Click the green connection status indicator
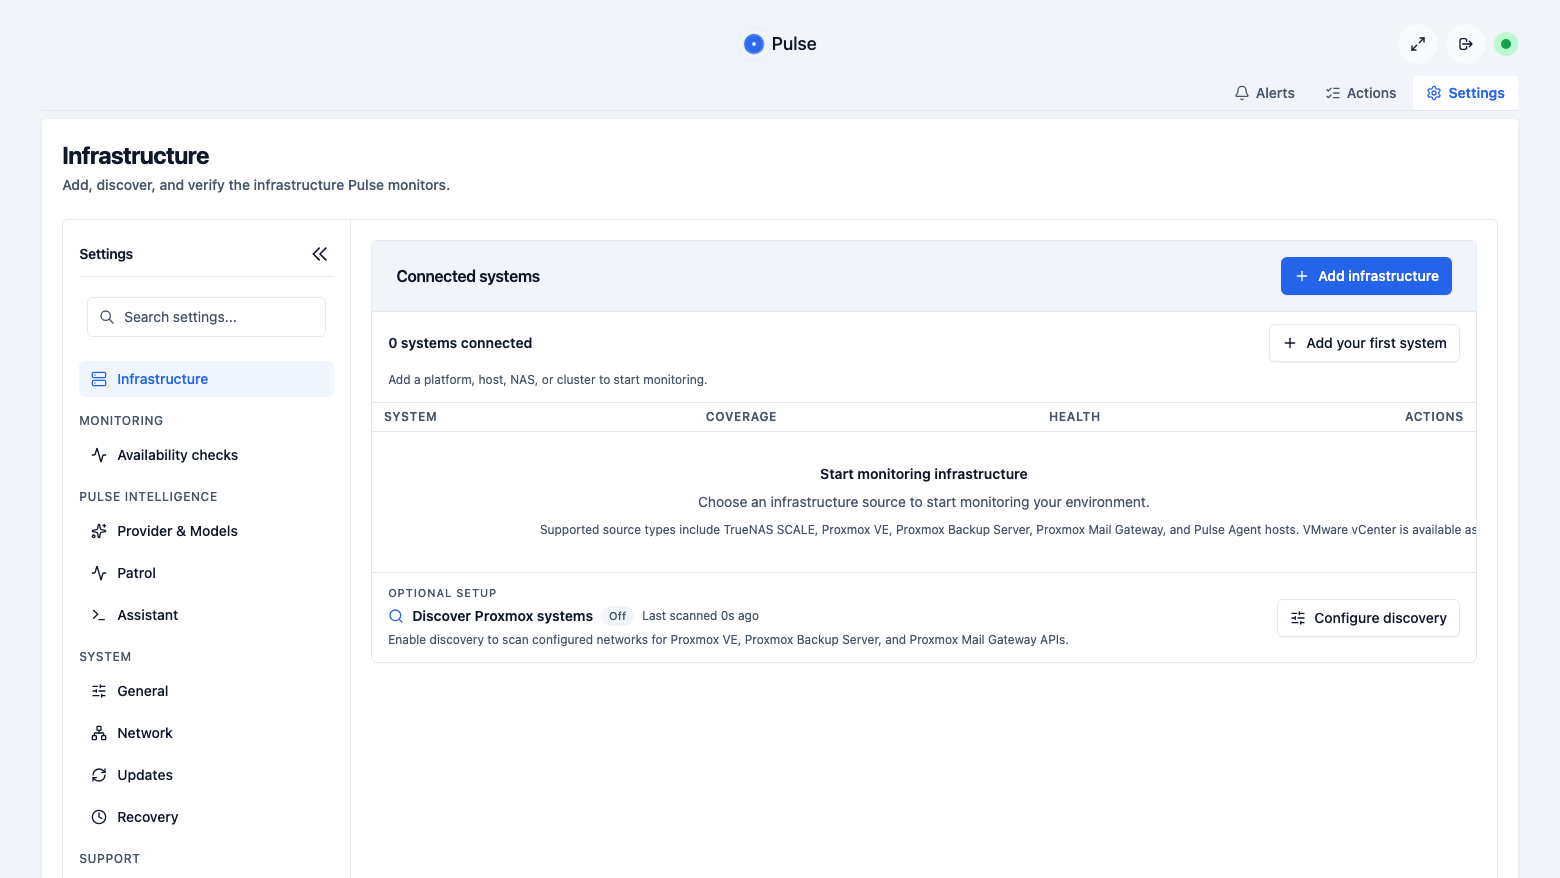Image resolution: width=1560 pixels, height=878 pixels. click(x=1506, y=44)
